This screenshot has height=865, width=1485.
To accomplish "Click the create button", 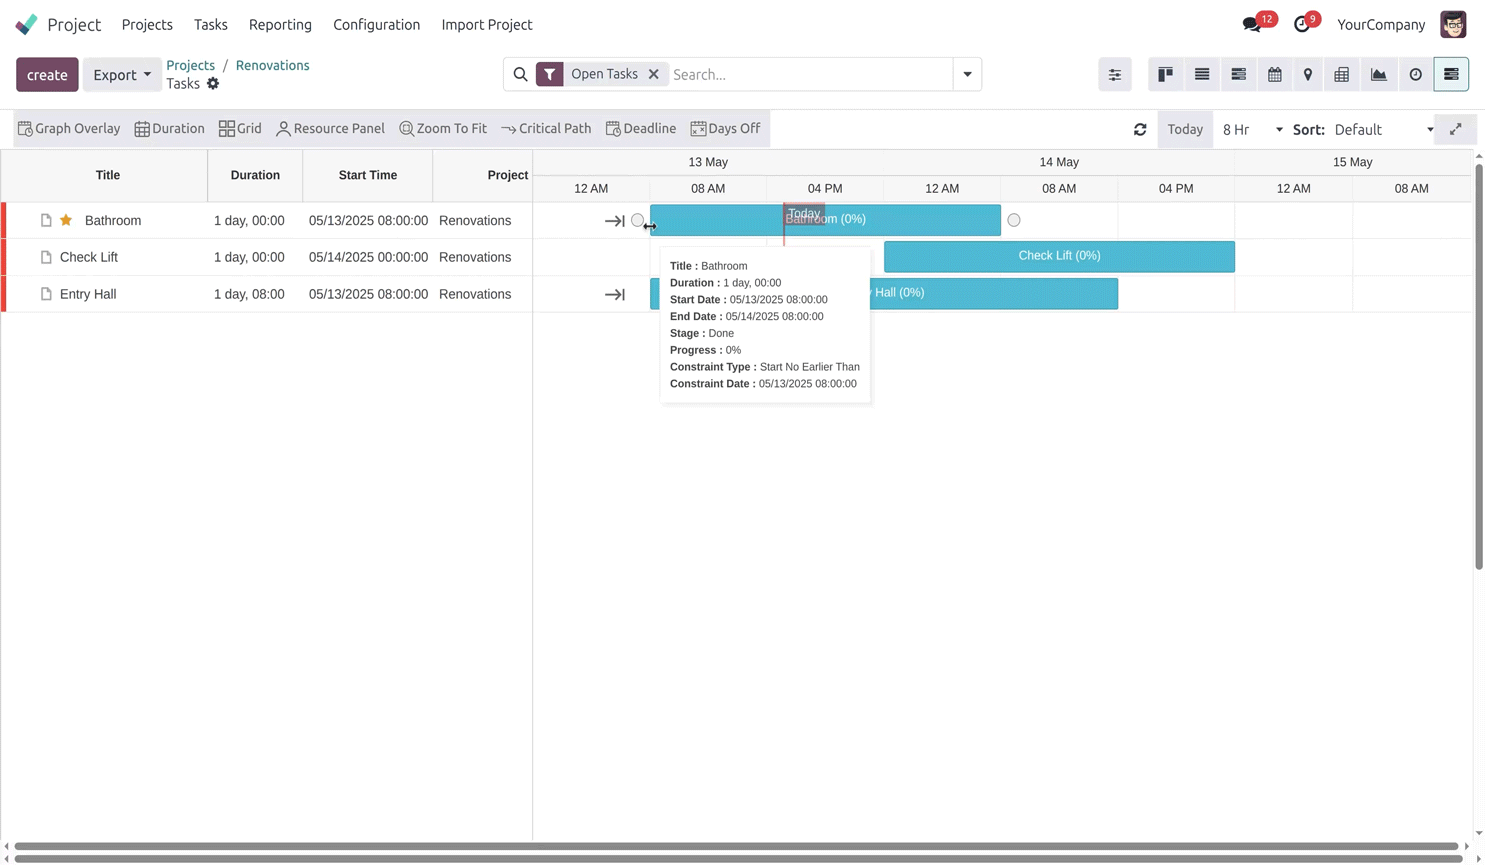I will pos(47,75).
